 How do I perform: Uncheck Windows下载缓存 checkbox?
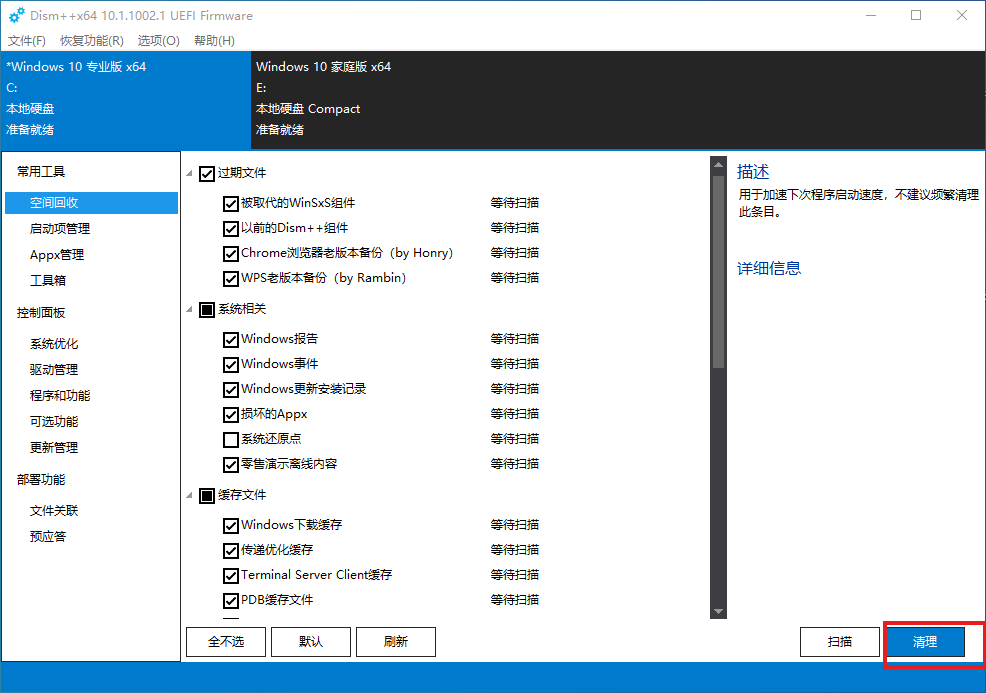point(231,525)
